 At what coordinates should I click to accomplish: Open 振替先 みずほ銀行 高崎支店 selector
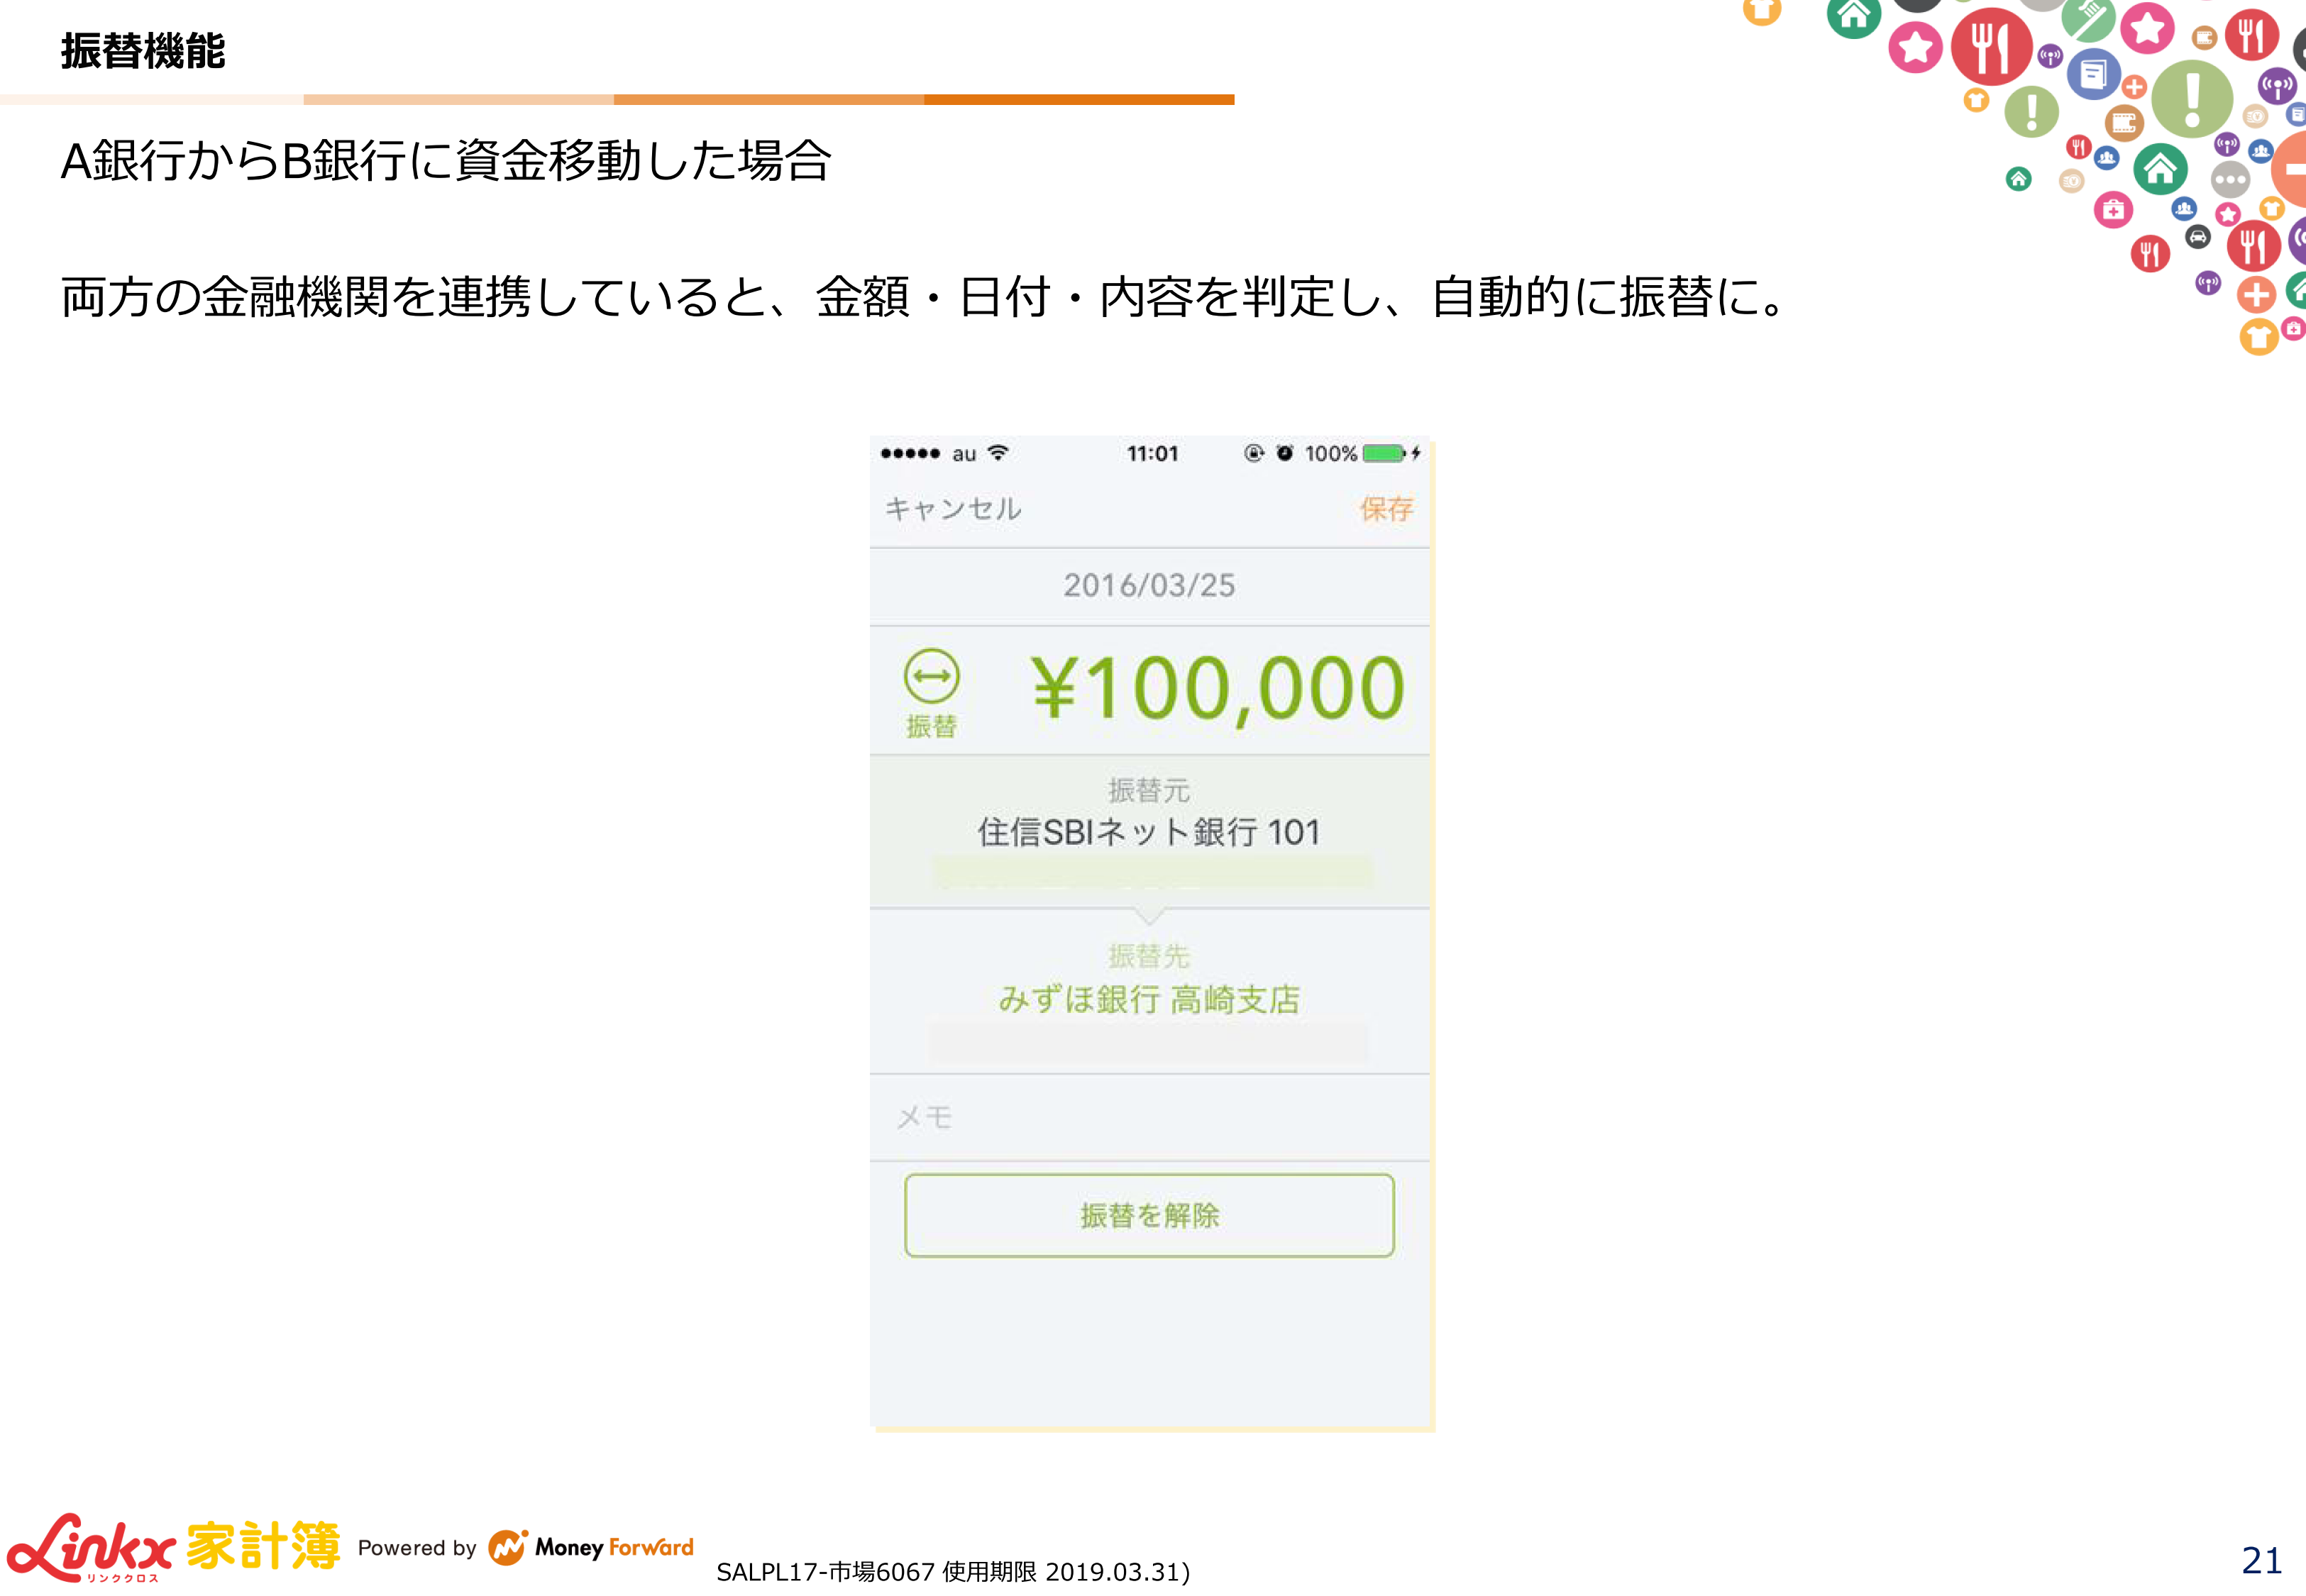(1149, 991)
